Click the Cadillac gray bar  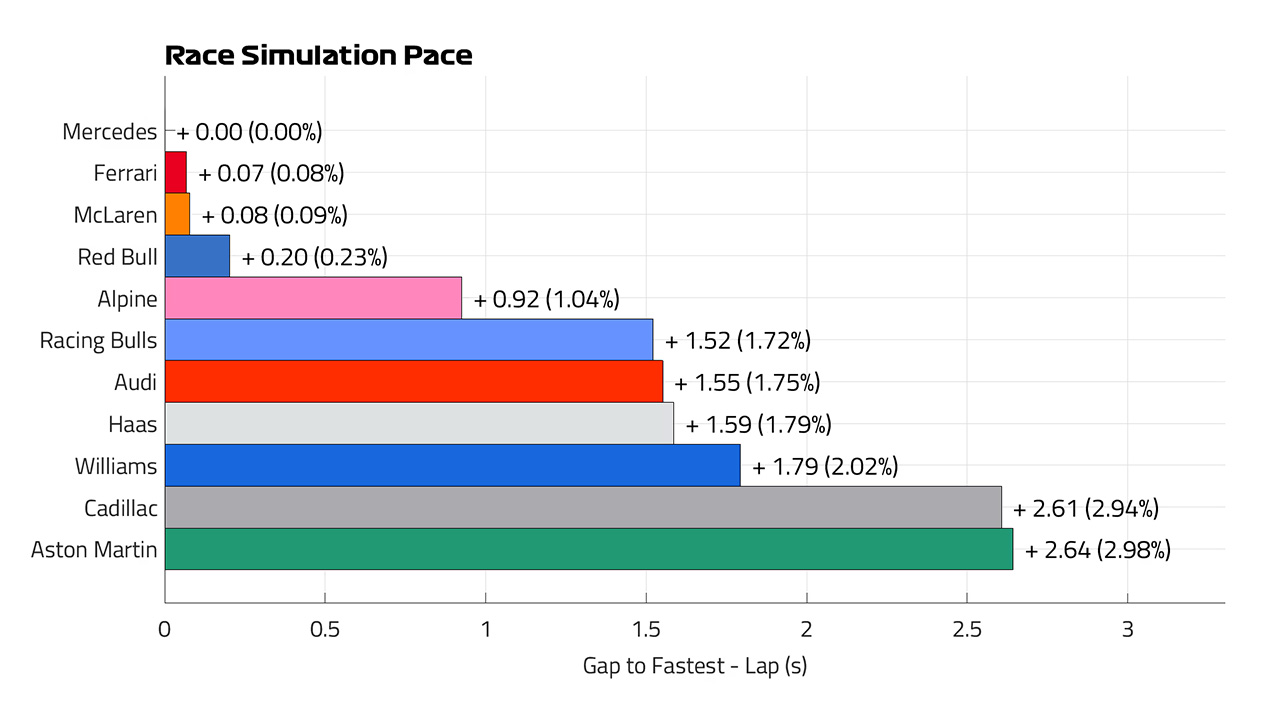click(583, 507)
